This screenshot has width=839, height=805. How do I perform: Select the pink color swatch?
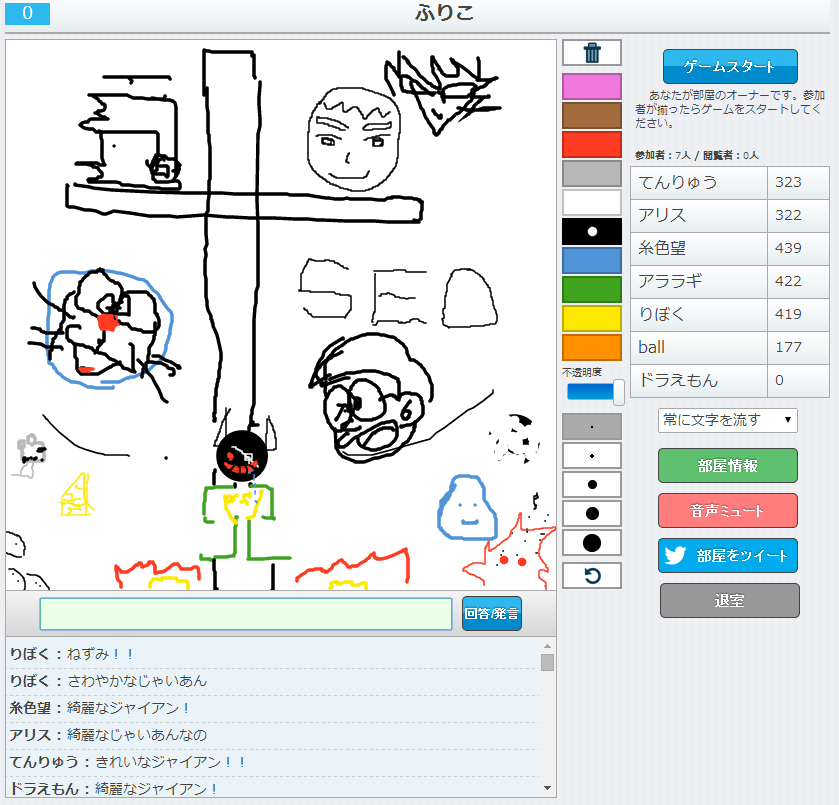(x=592, y=87)
